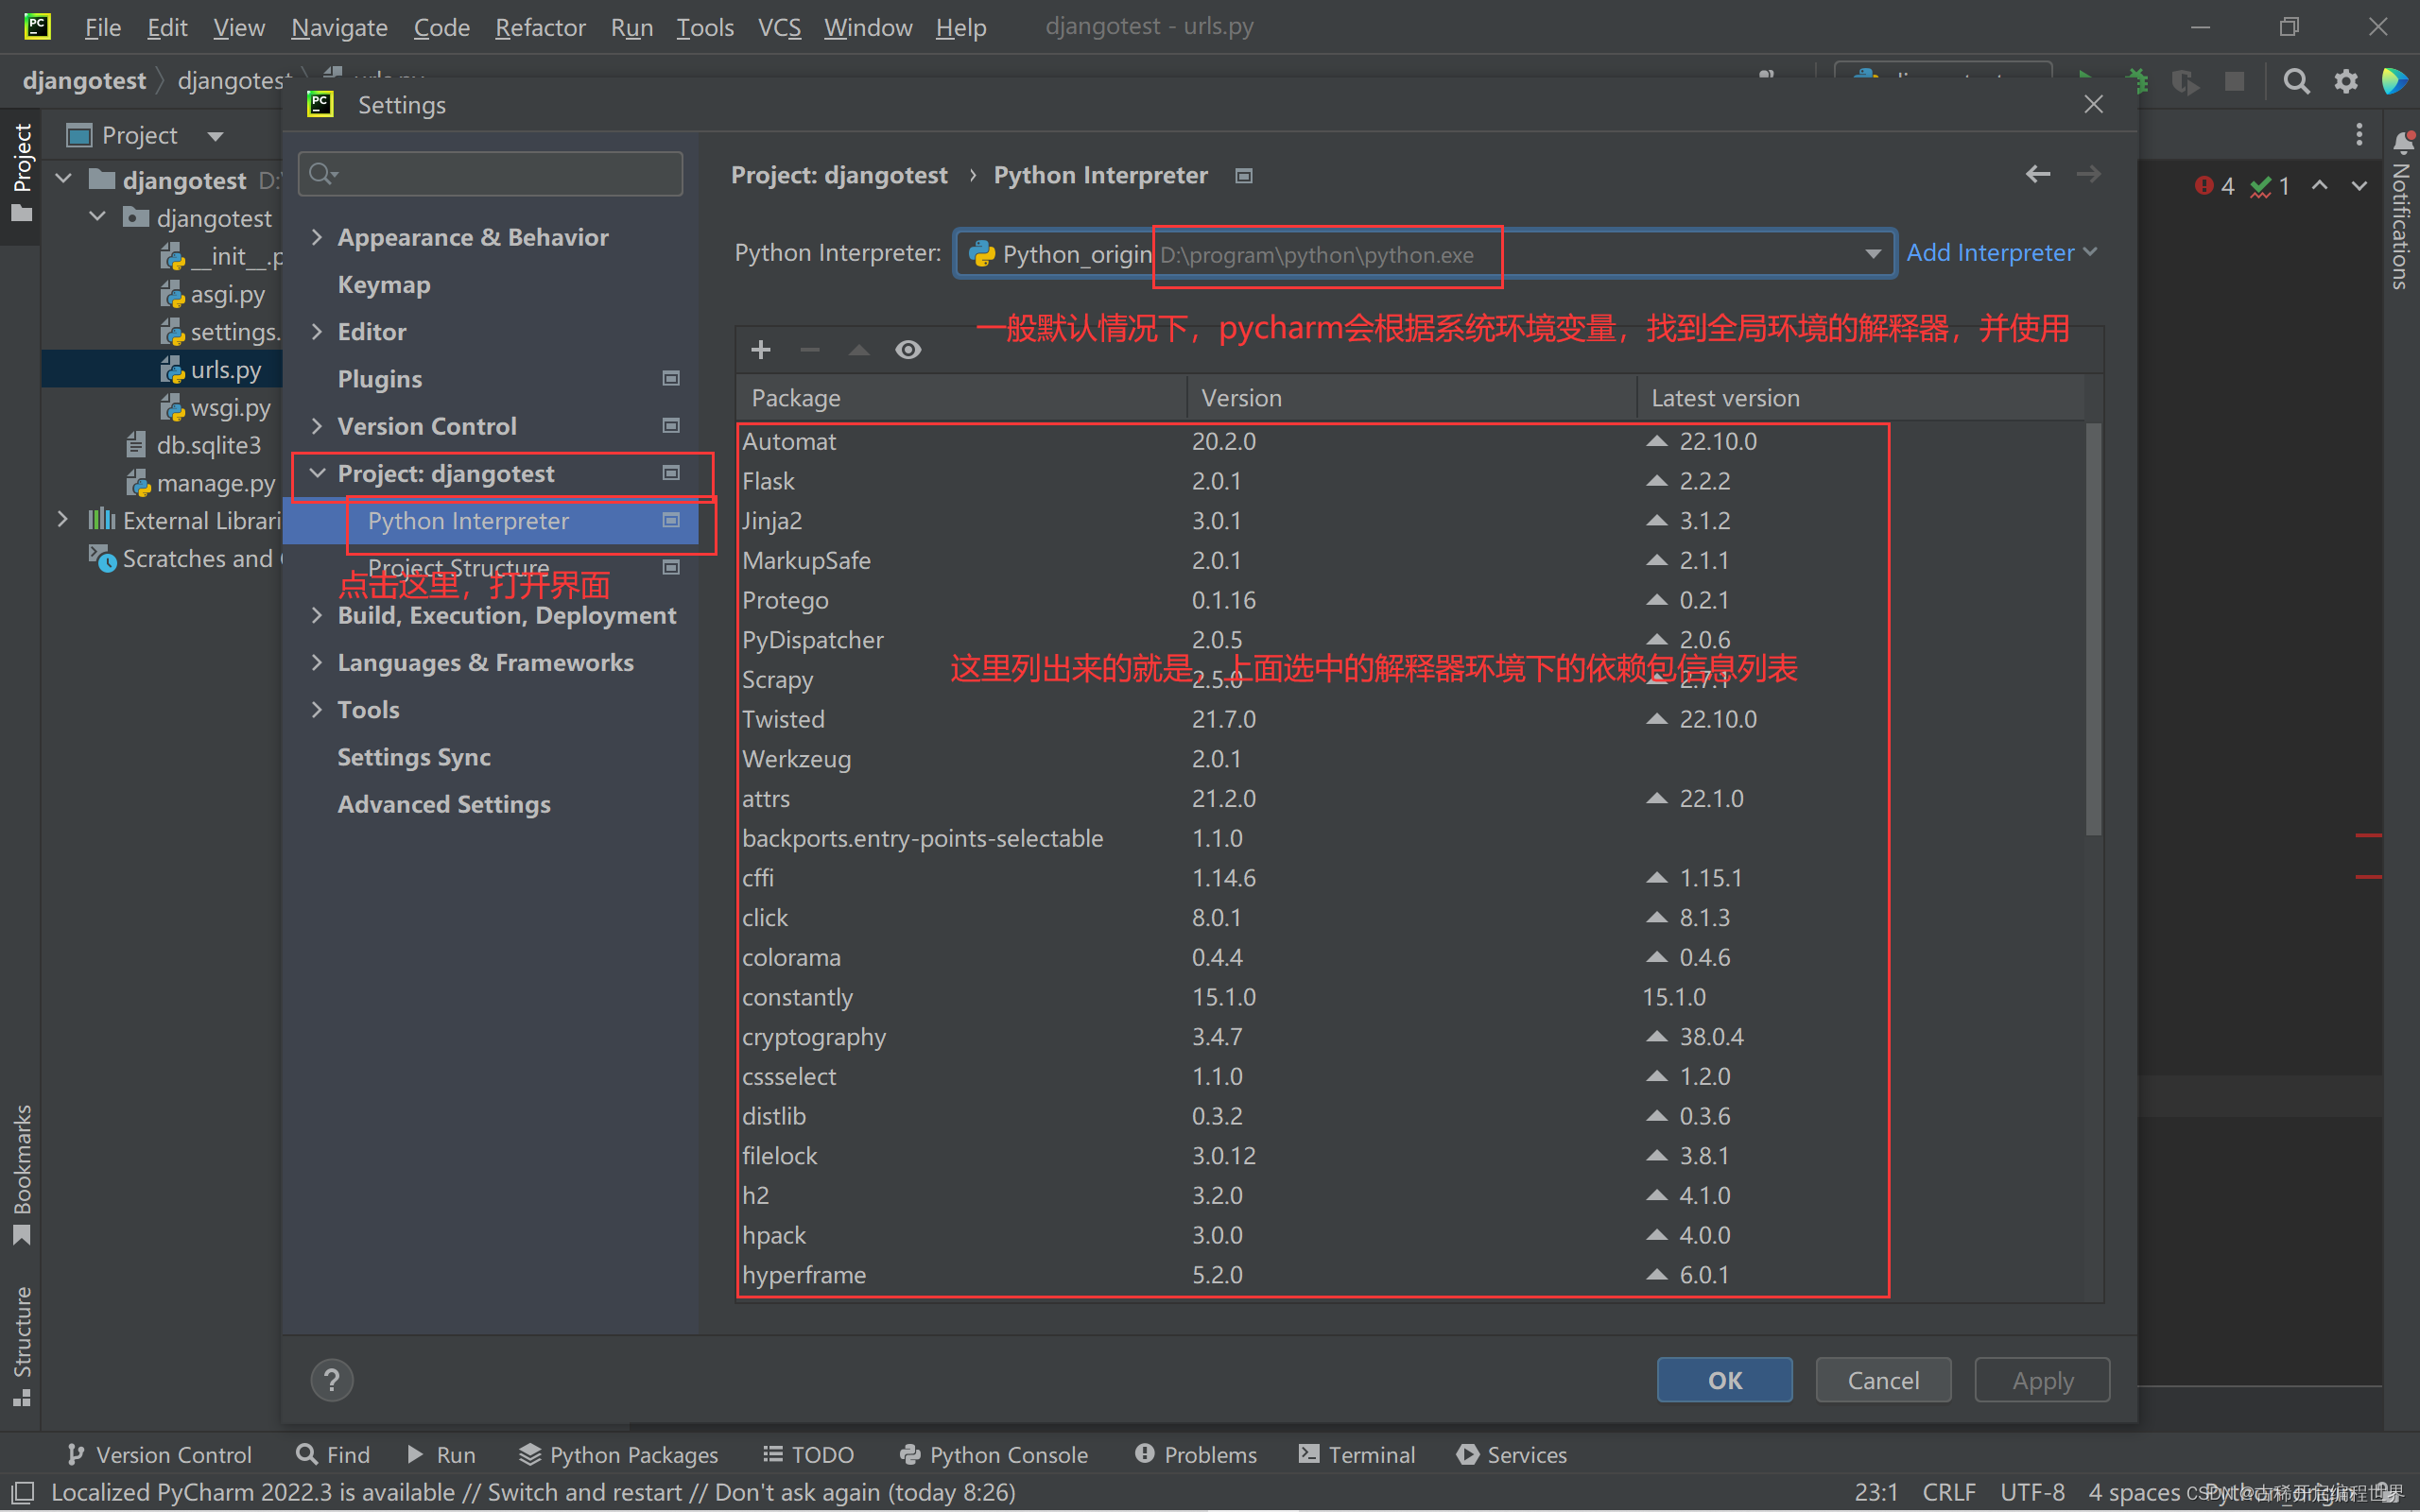Close the Settings dialog
This screenshot has height=1512, width=2420.
point(2093,104)
